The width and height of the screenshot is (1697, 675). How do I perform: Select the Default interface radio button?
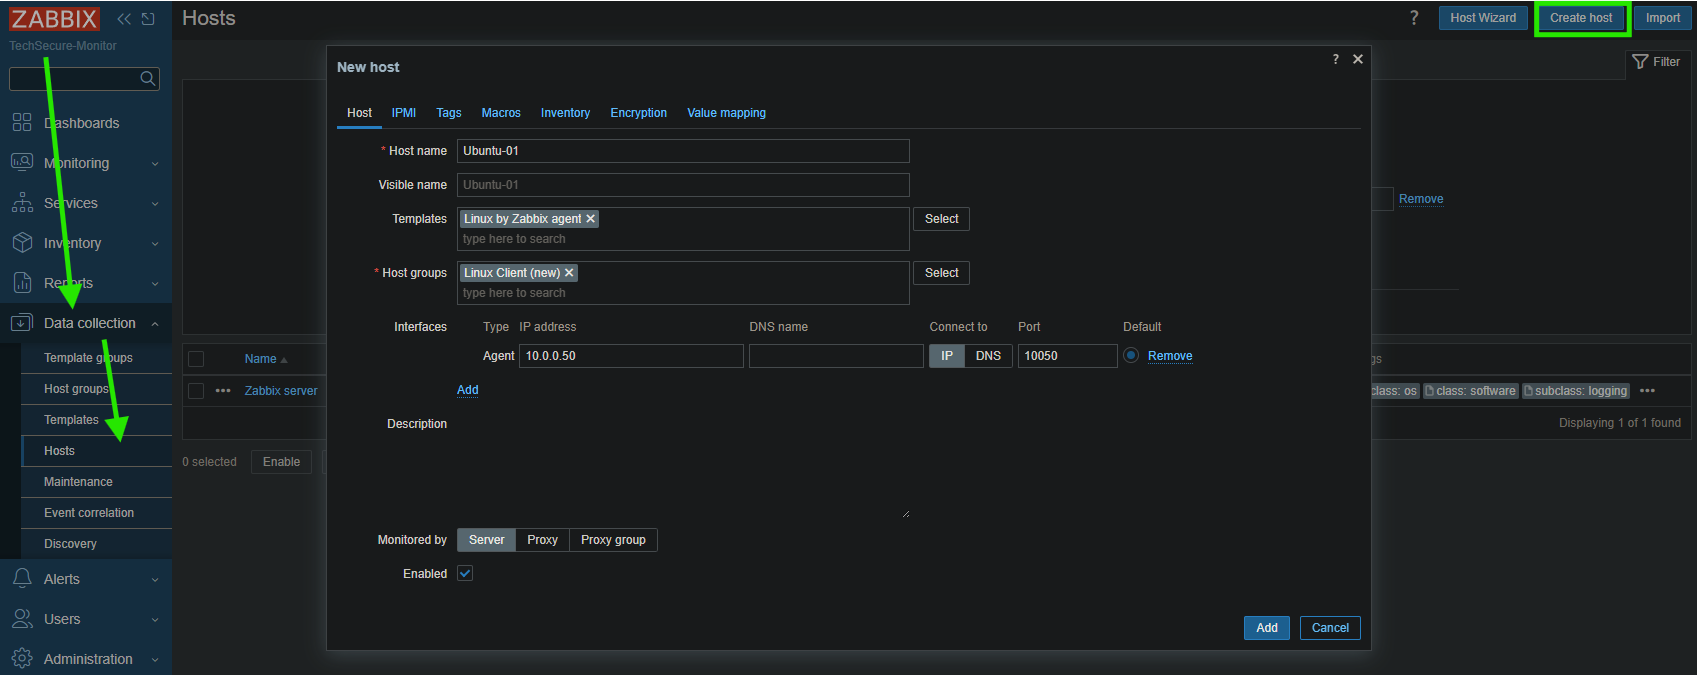coord(1131,355)
